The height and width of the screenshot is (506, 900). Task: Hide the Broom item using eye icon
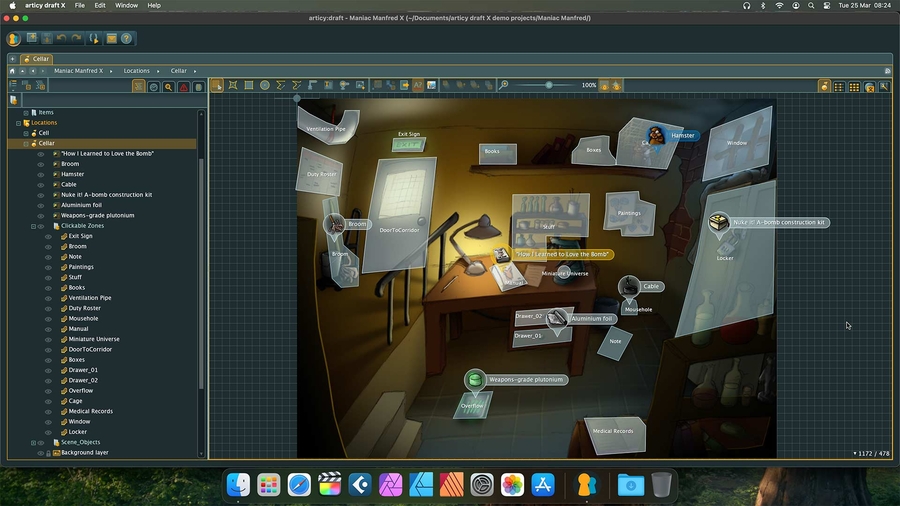41,164
